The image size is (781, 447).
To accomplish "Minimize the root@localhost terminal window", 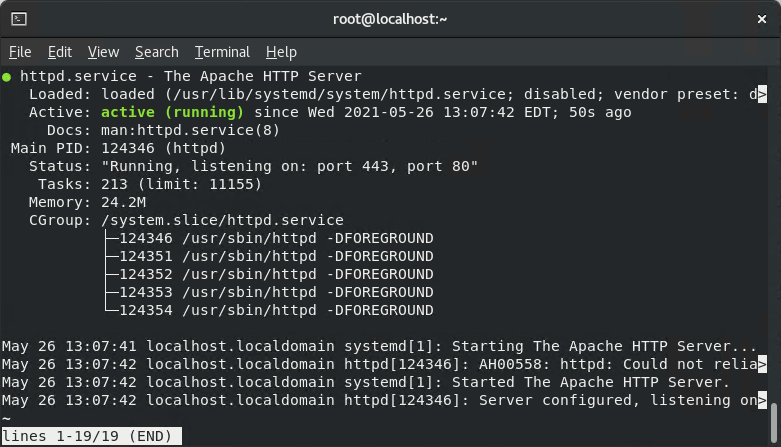I will pos(703,19).
